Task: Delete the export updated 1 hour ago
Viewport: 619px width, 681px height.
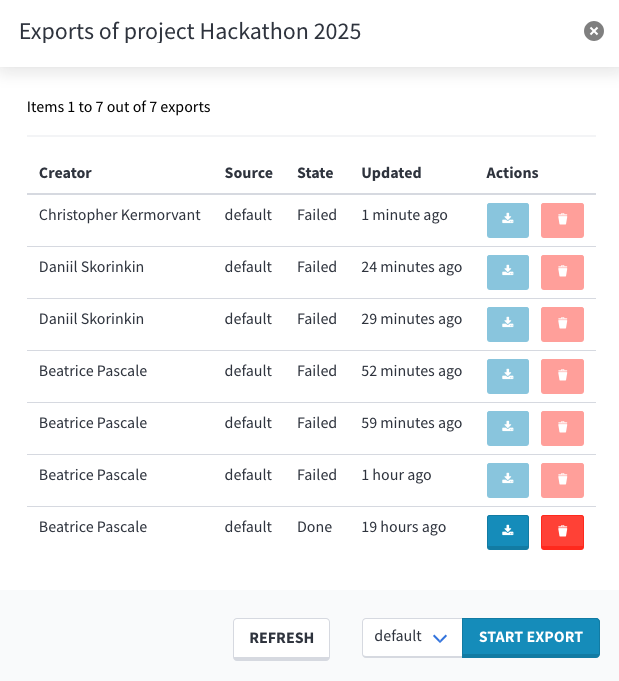Action: pyautogui.click(x=562, y=480)
